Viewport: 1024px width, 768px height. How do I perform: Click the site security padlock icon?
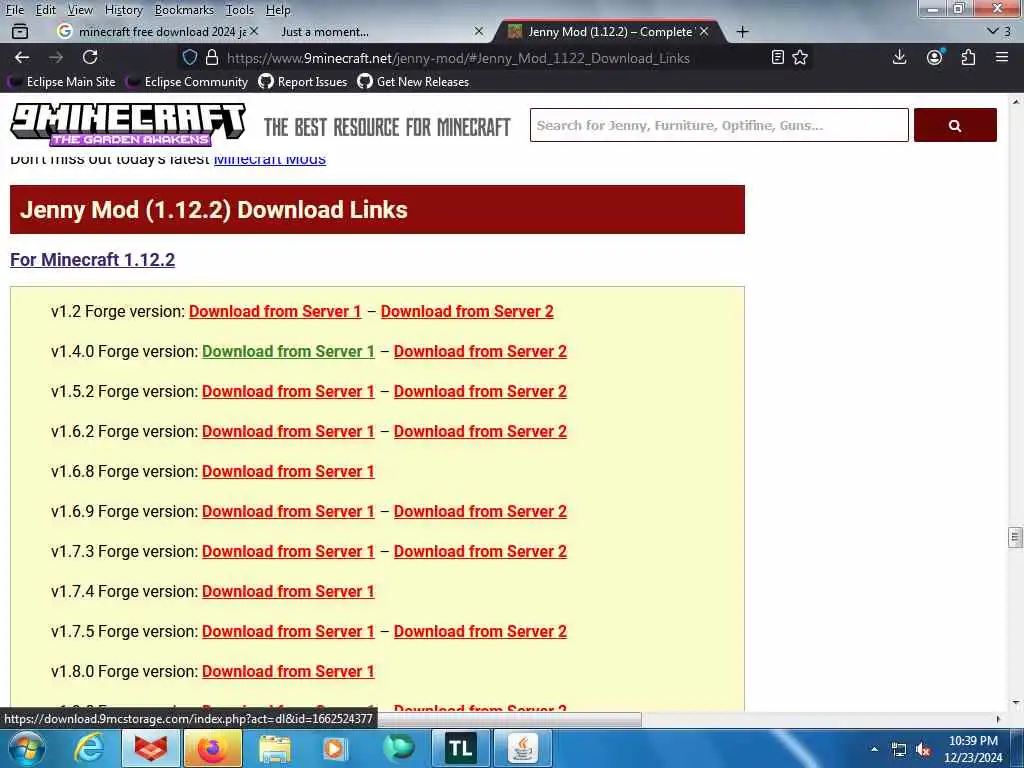click(212, 57)
